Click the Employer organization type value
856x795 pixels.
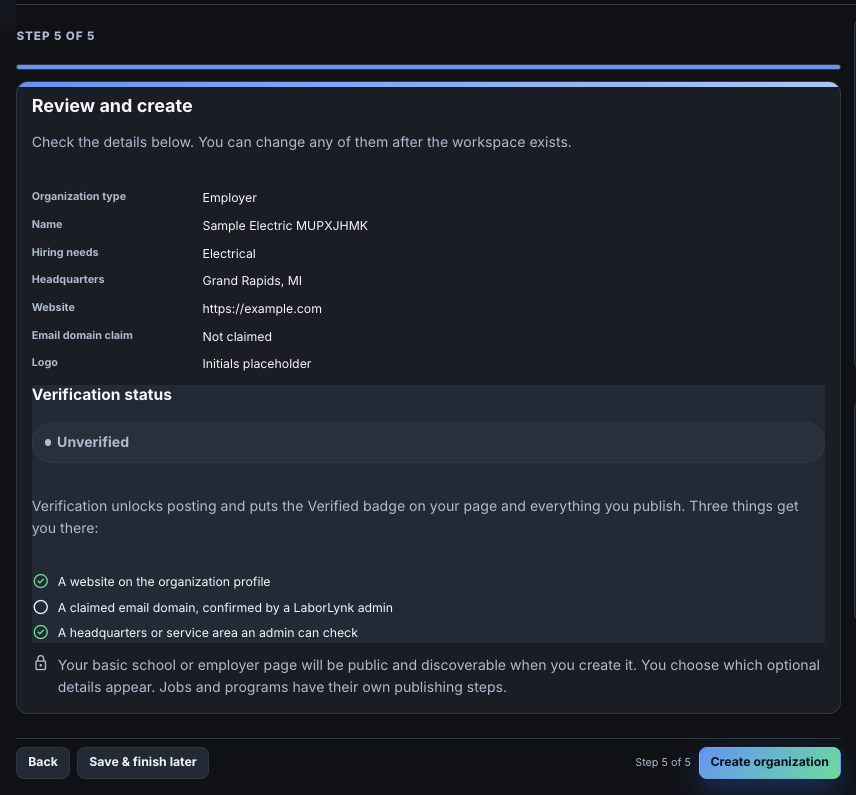click(x=229, y=198)
